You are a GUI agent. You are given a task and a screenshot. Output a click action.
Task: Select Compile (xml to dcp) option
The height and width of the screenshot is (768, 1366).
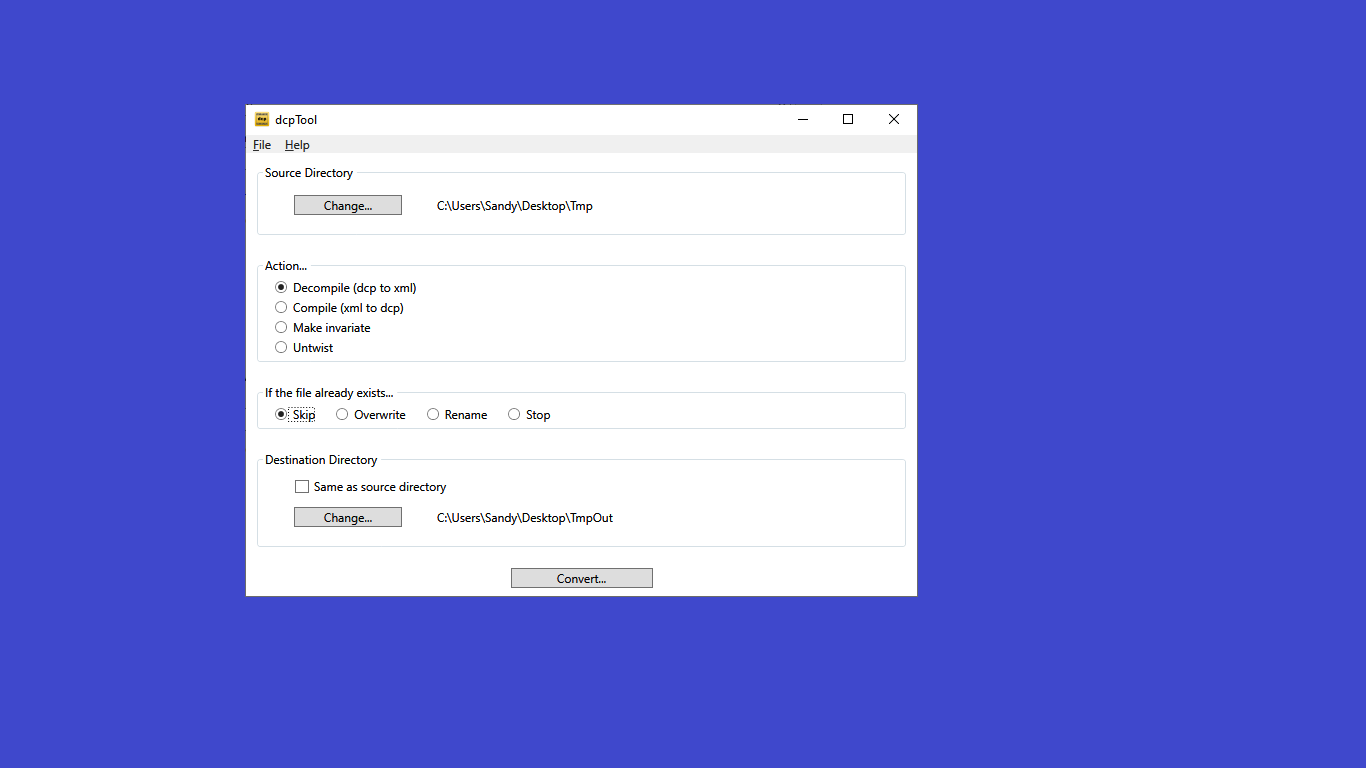pos(340,308)
